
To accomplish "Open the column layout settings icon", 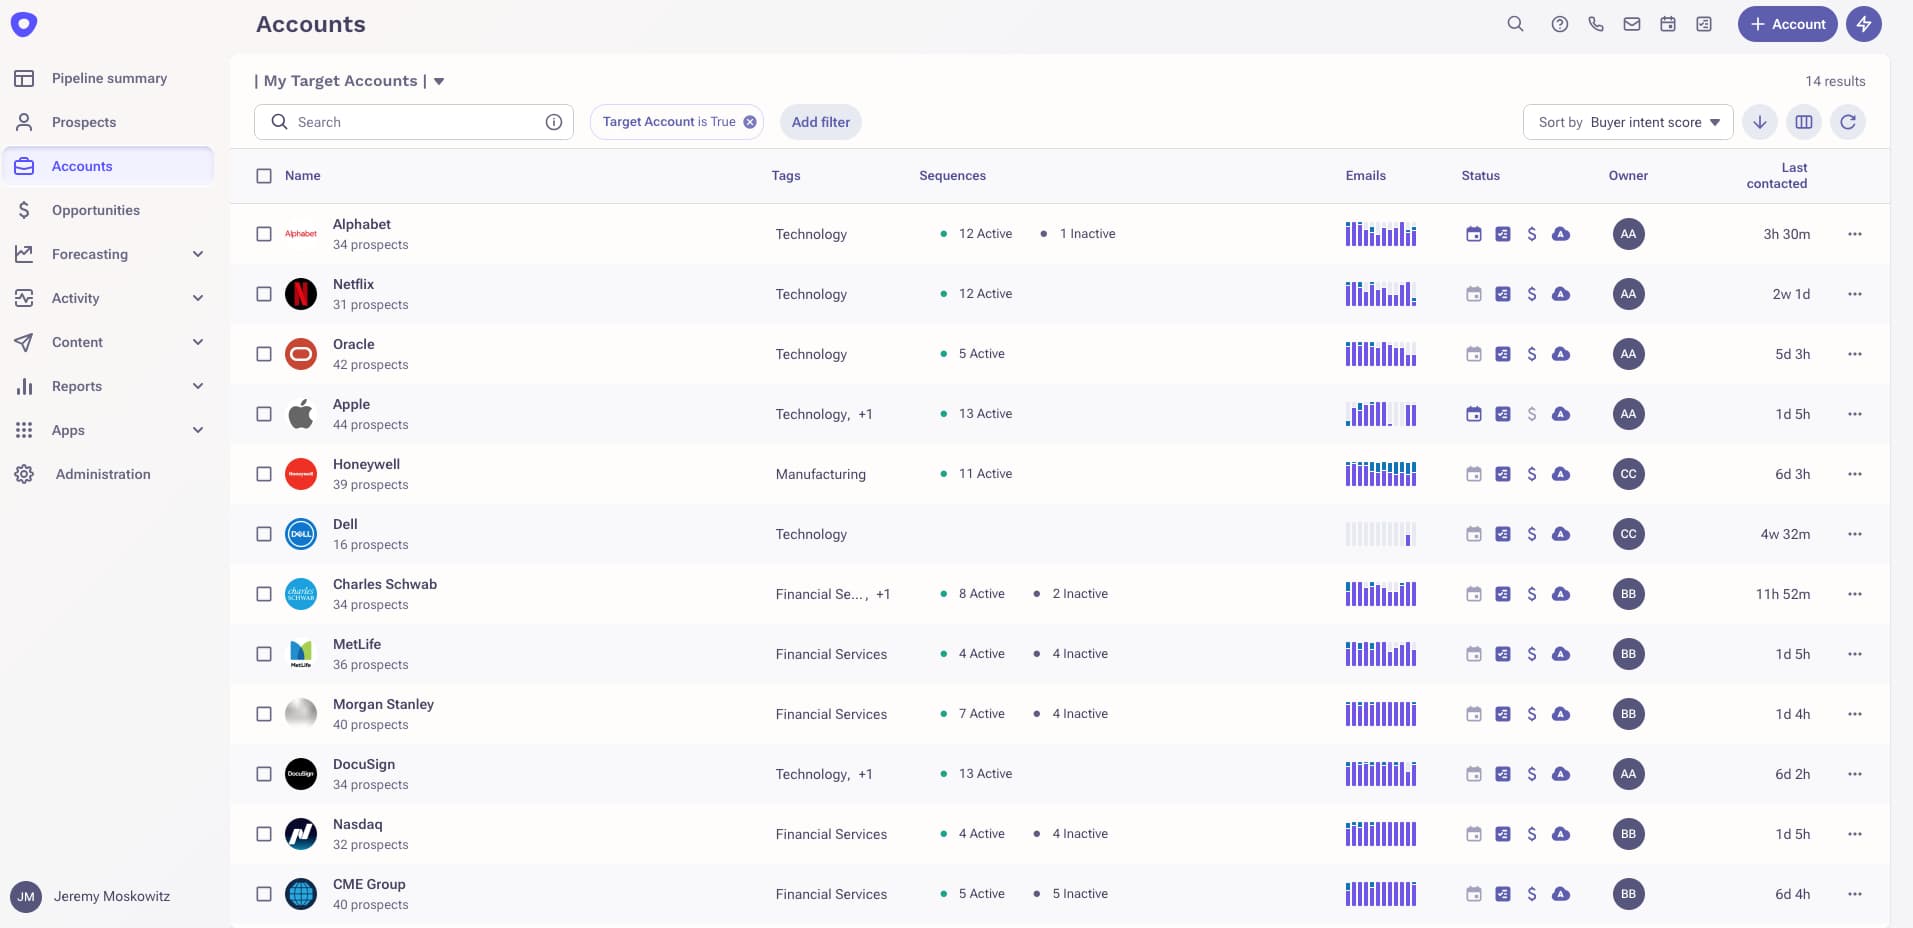I will pyautogui.click(x=1804, y=122).
